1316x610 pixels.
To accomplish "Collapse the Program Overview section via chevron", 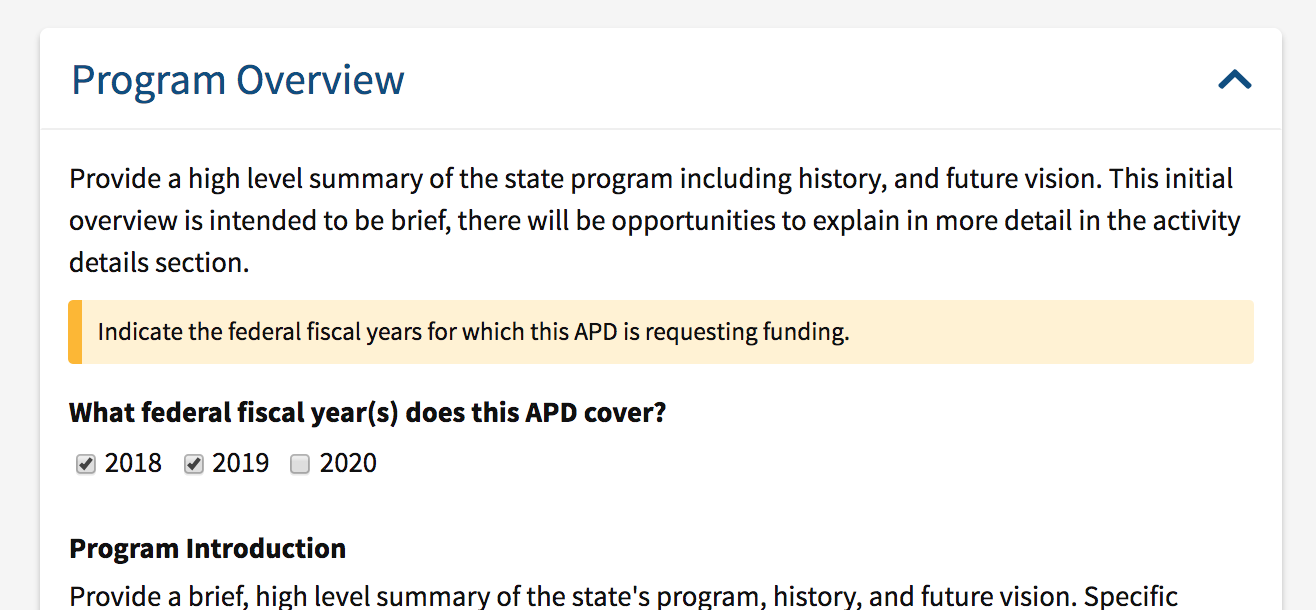I will pyautogui.click(x=1235, y=80).
